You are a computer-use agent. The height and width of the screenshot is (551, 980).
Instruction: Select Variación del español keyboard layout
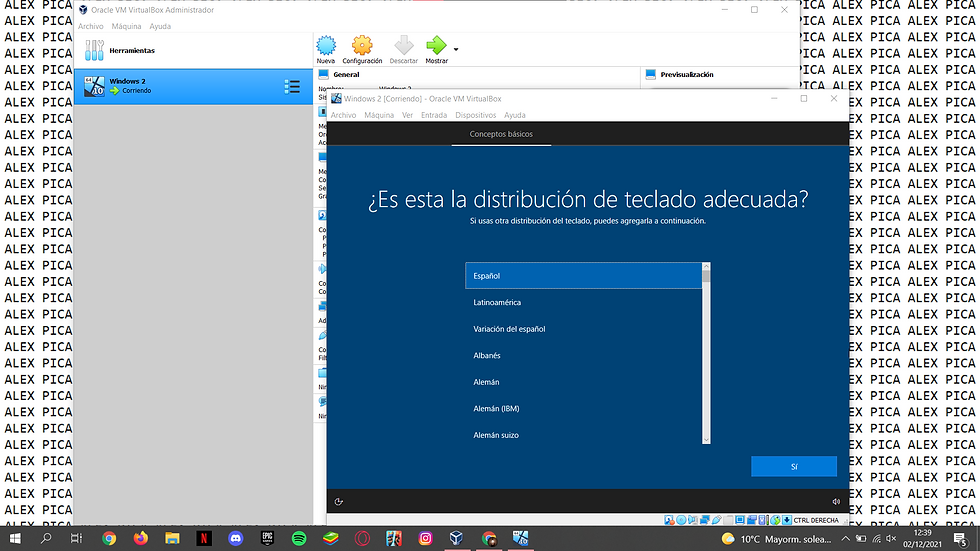[x=584, y=329]
